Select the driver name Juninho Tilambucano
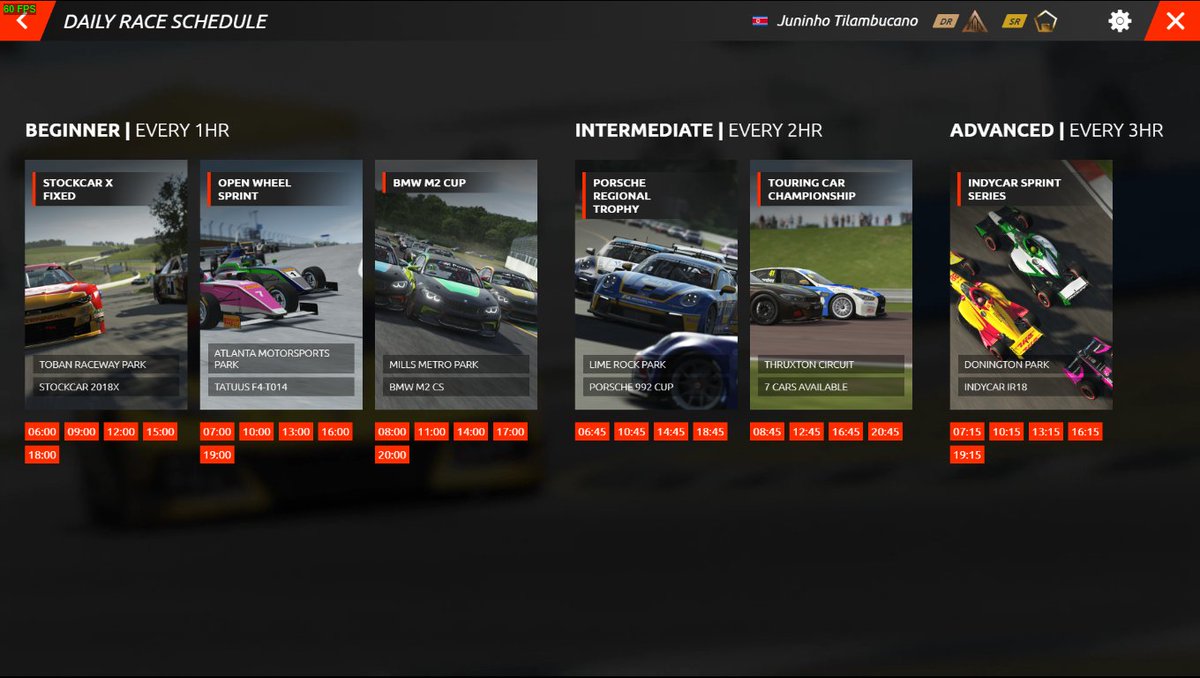Viewport: 1200px width, 678px height. click(846, 21)
